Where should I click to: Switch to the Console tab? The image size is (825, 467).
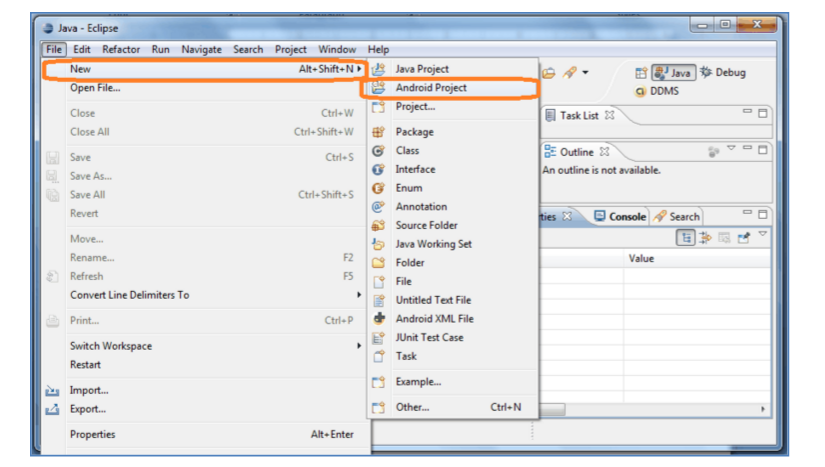point(620,217)
